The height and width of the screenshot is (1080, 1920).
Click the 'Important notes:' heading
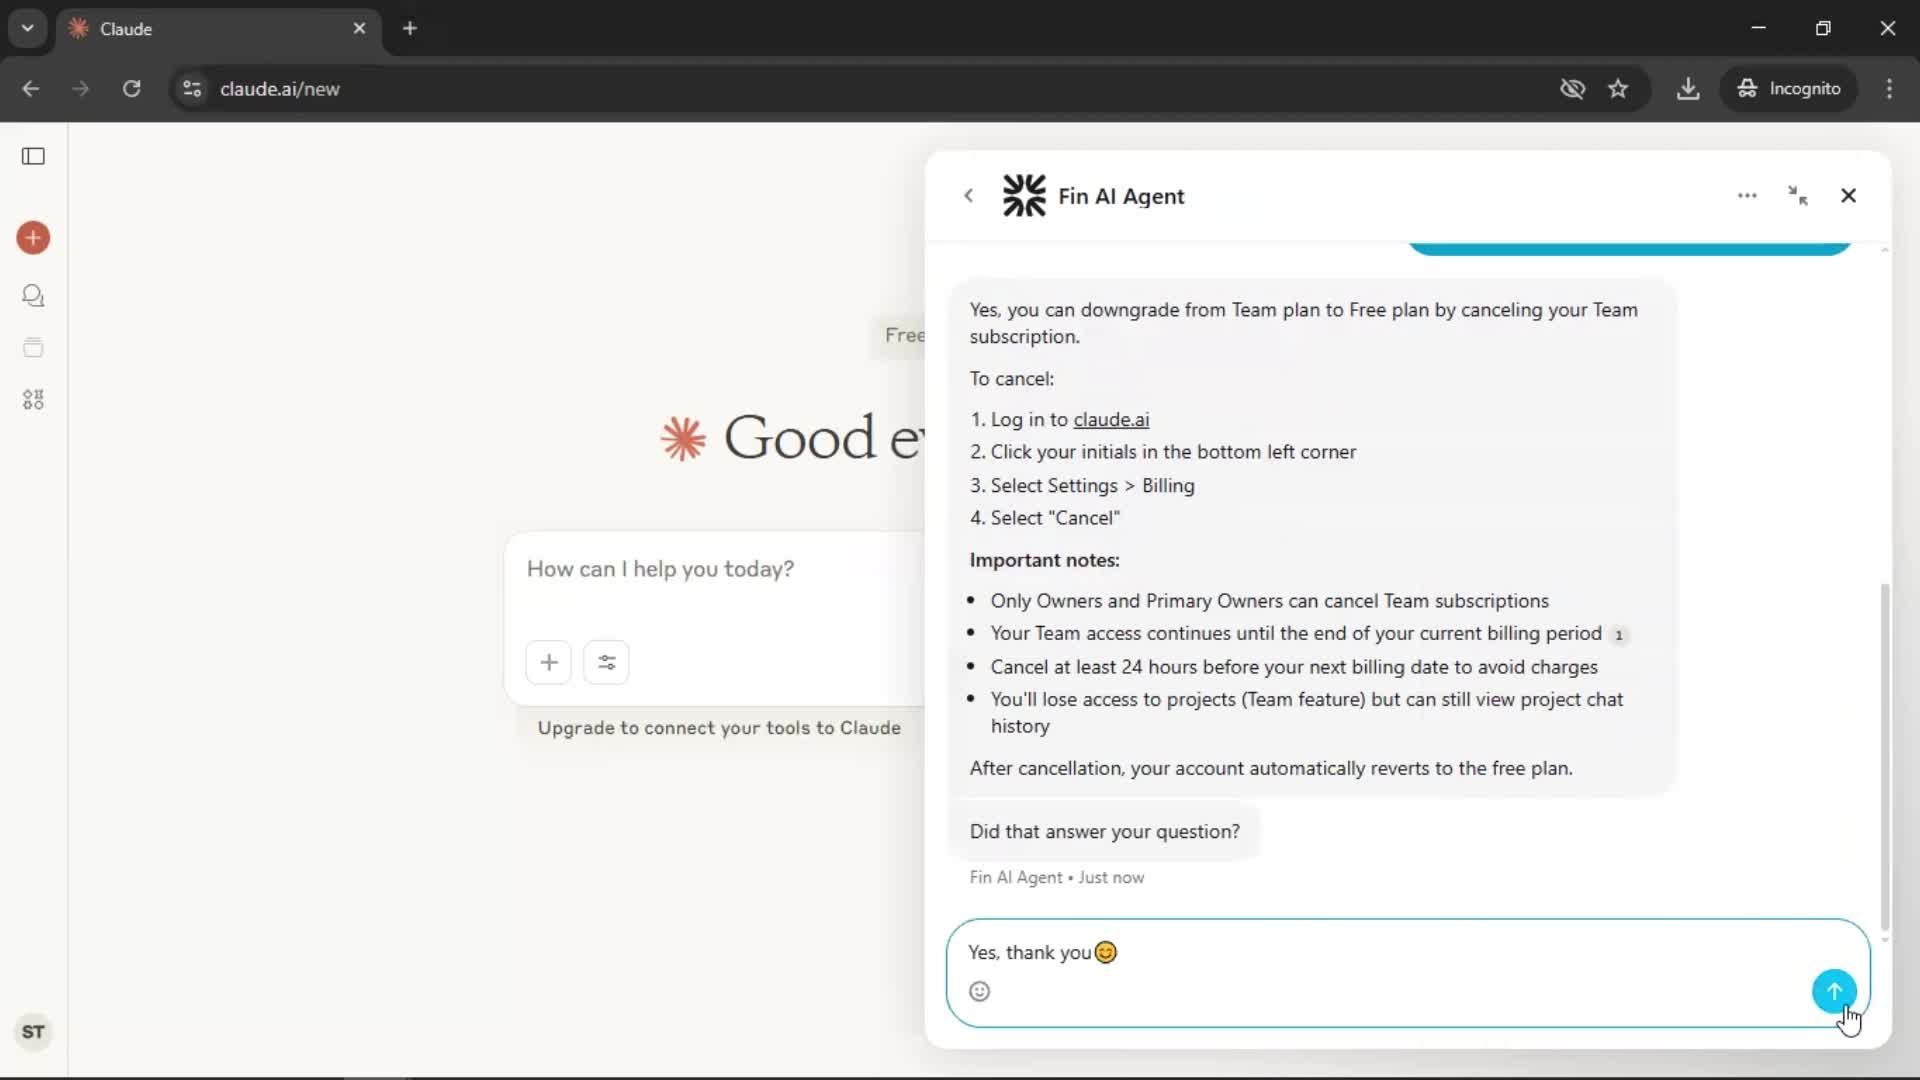point(1044,560)
